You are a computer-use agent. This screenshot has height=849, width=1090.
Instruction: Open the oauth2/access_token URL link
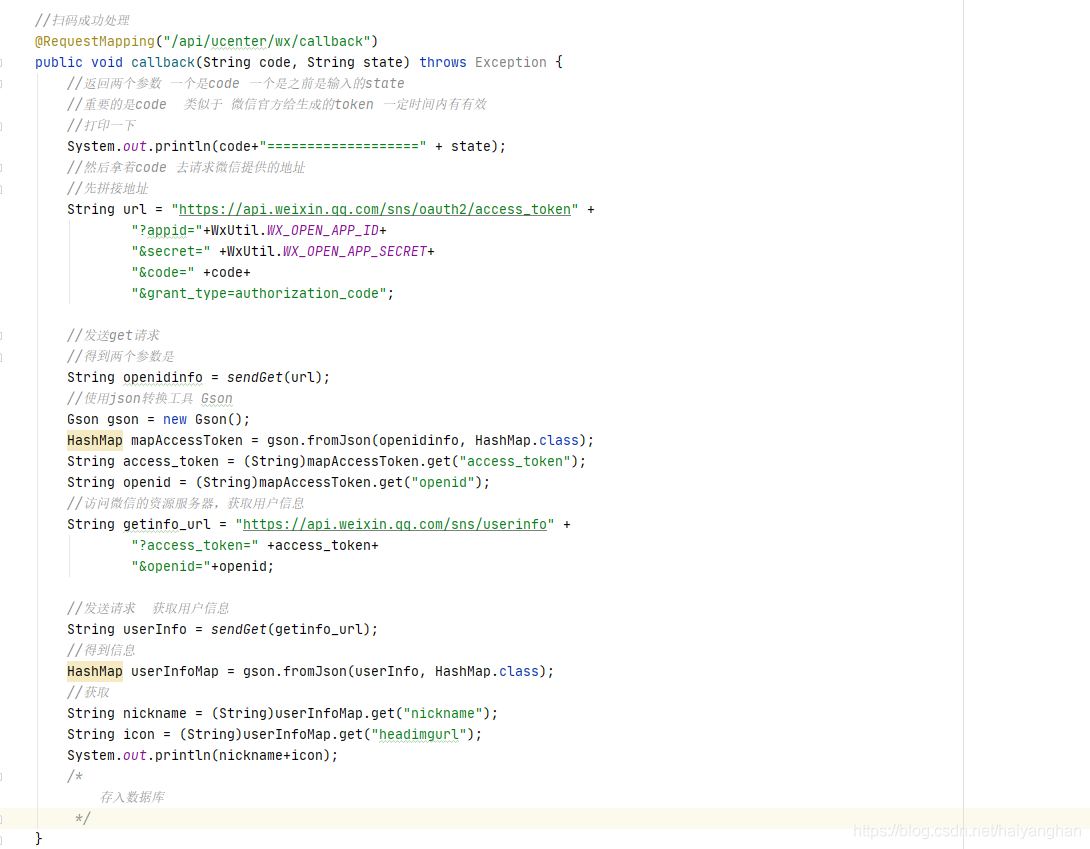[375, 209]
